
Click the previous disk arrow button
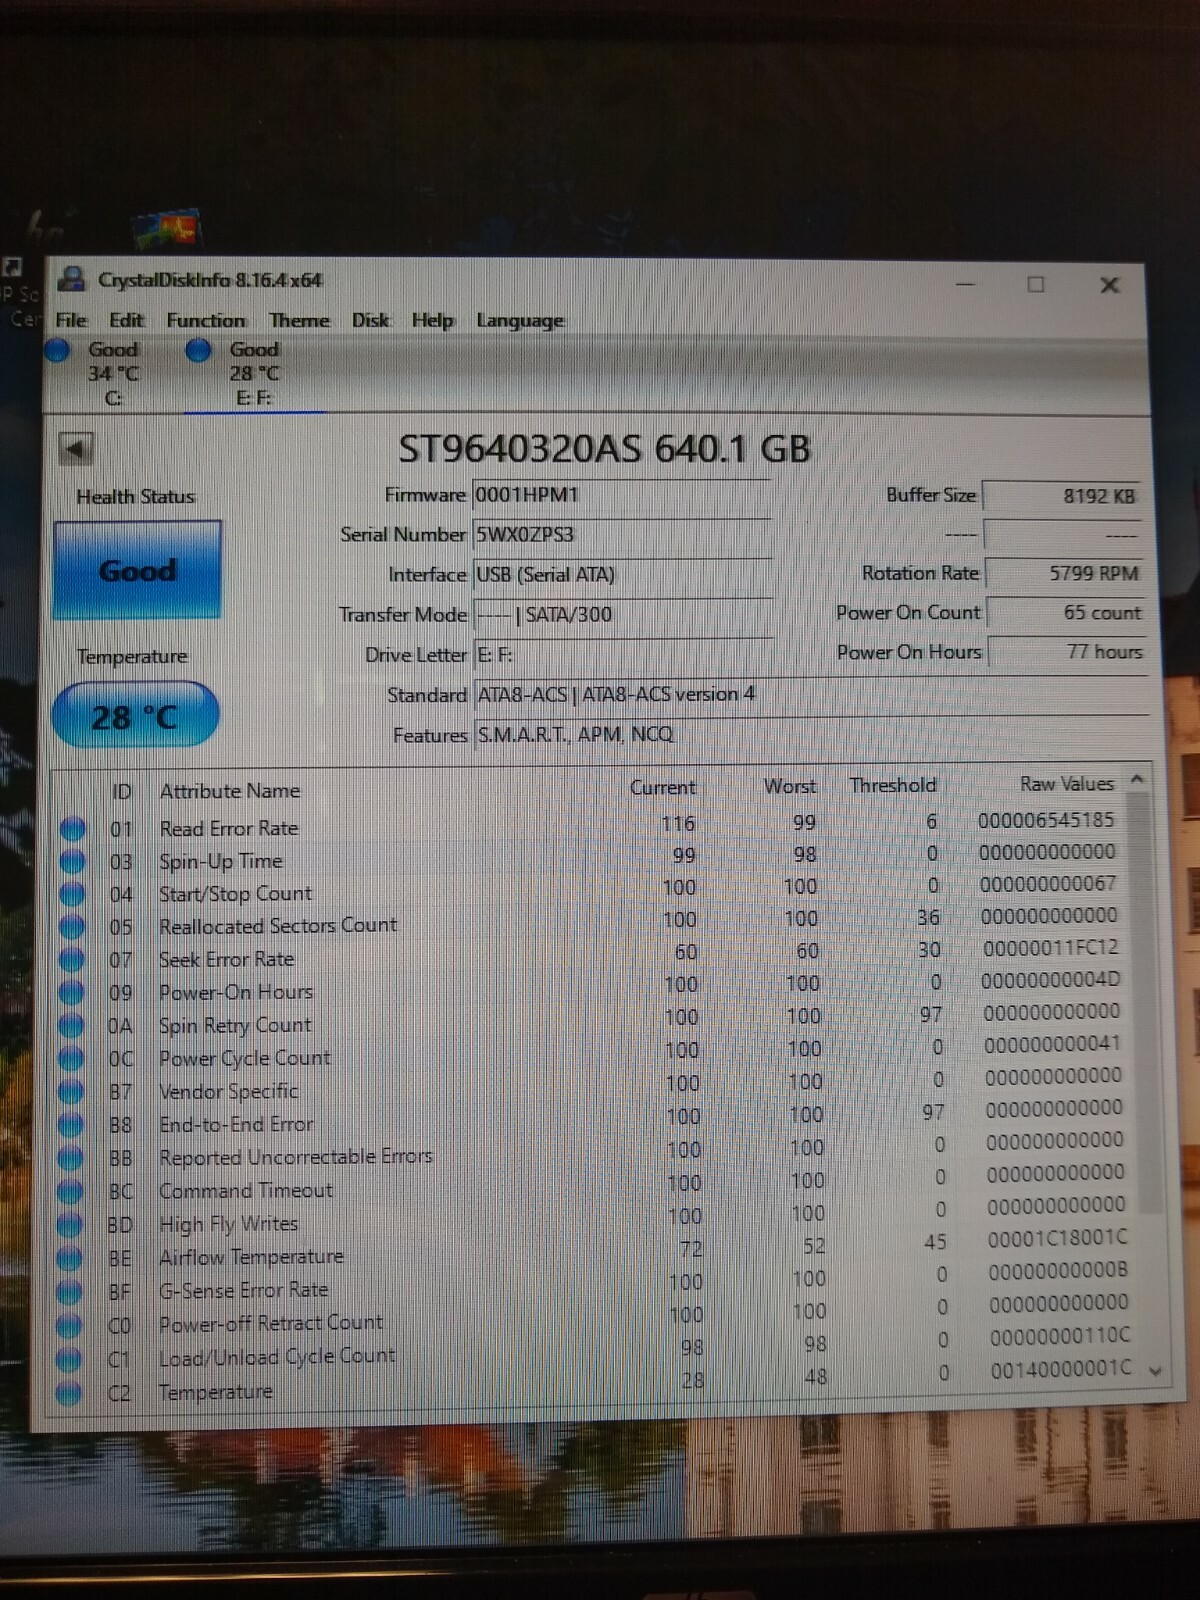tap(76, 448)
